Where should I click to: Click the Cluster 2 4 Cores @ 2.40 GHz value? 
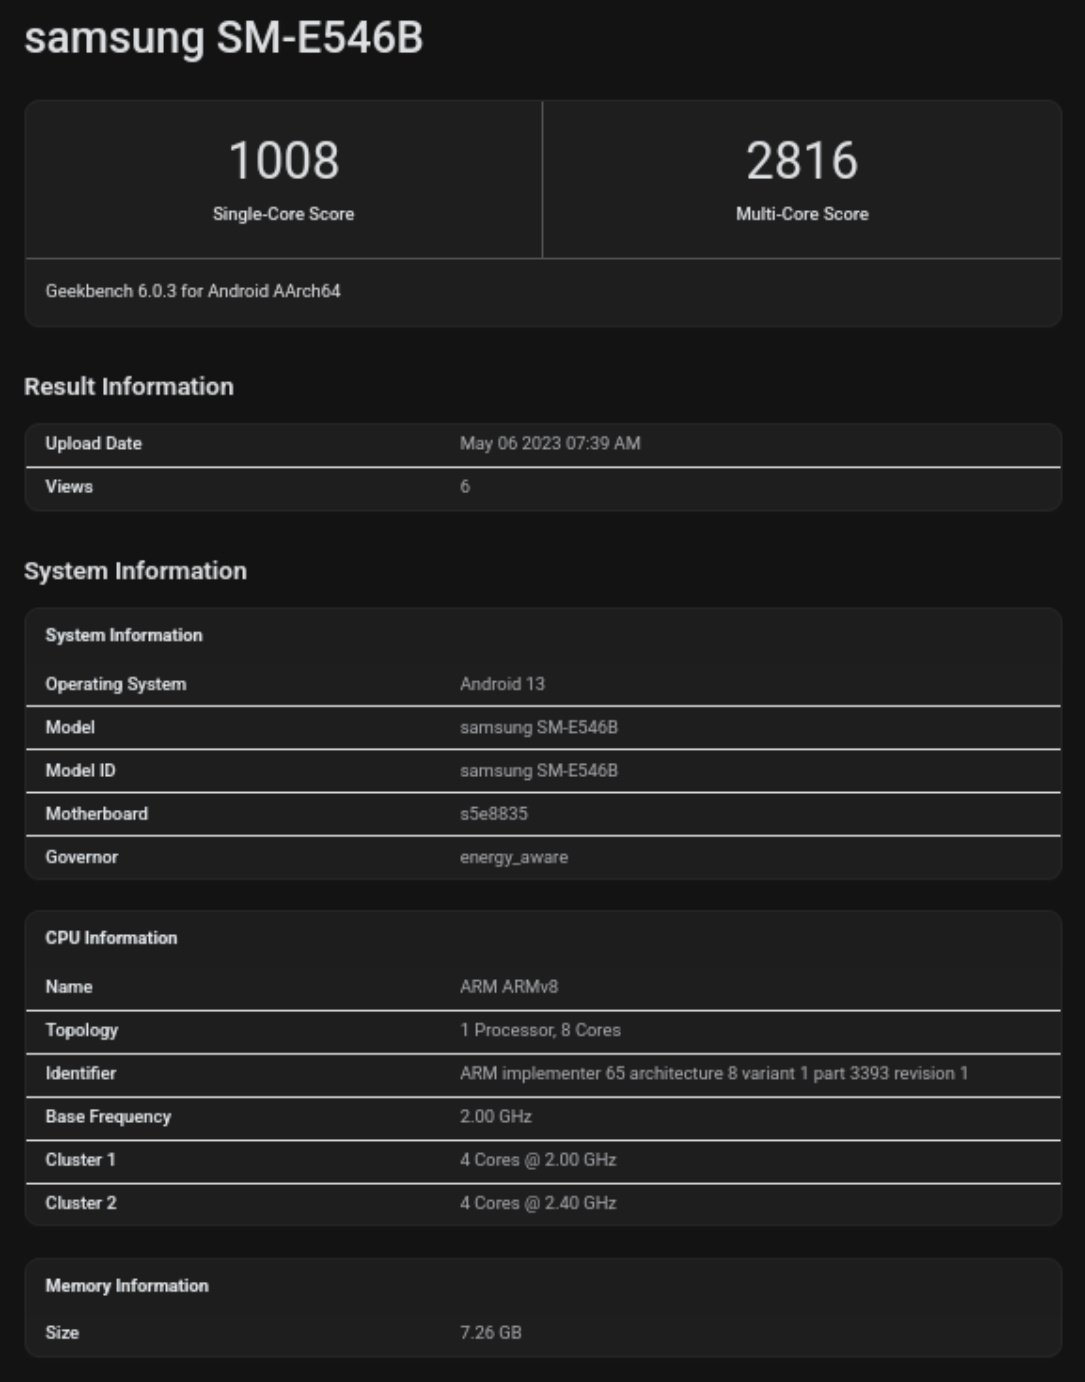click(x=537, y=1203)
